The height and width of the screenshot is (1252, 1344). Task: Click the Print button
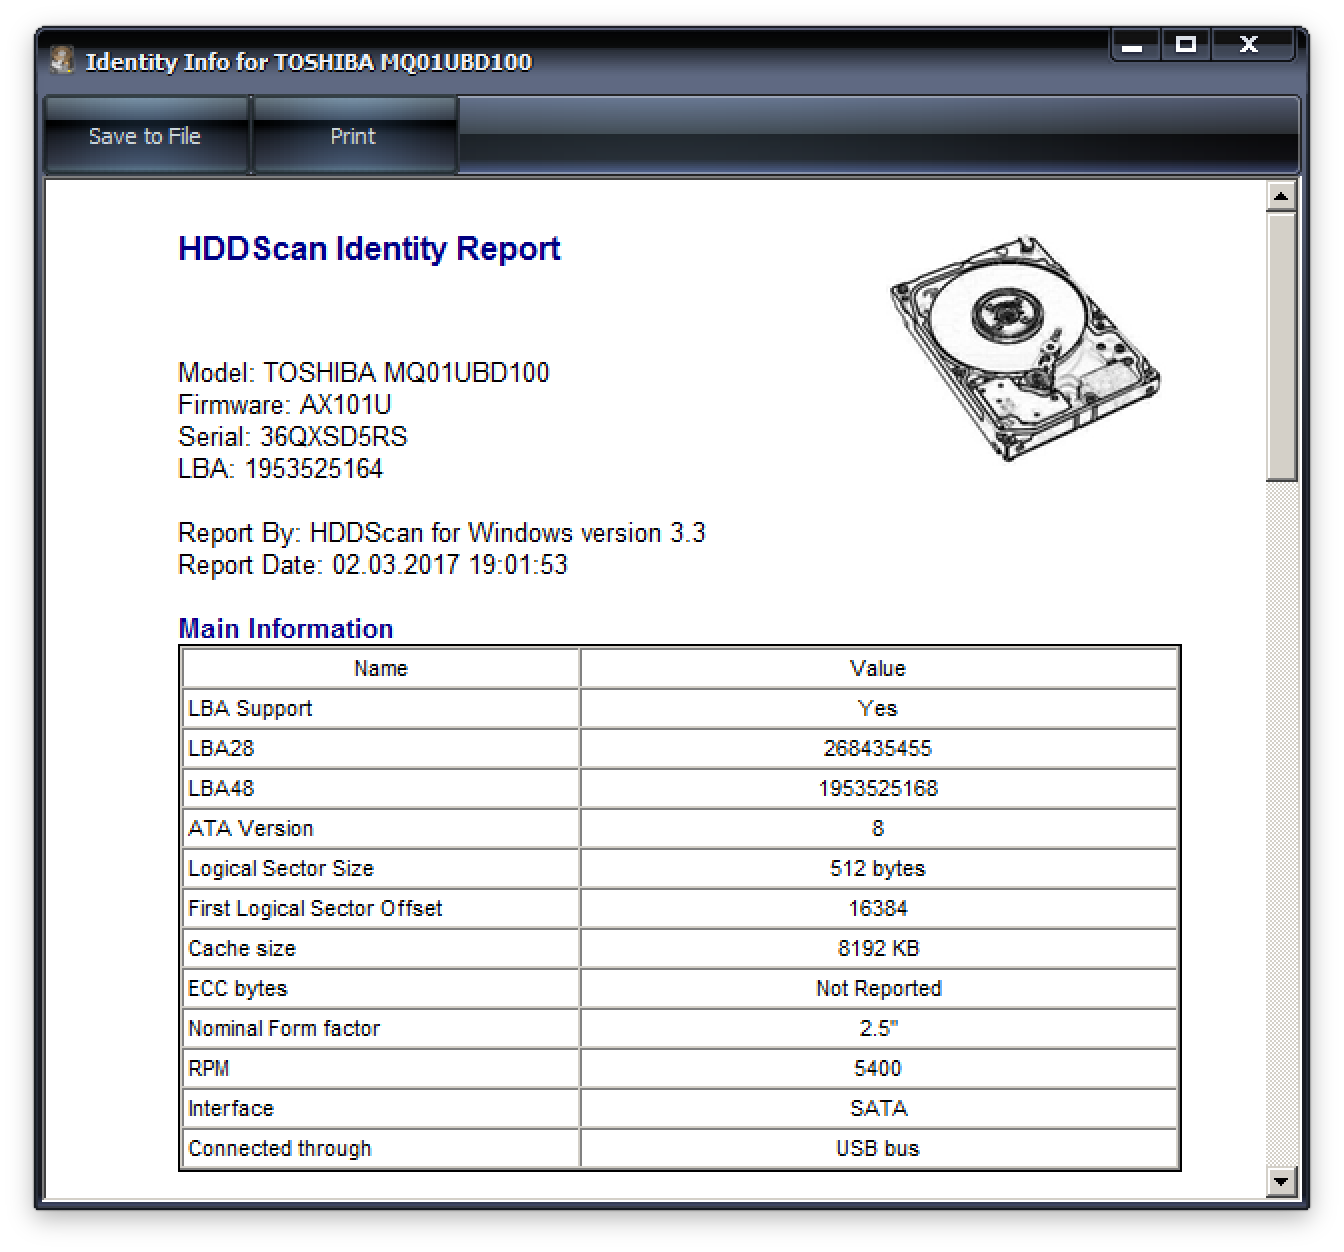(354, 136)
